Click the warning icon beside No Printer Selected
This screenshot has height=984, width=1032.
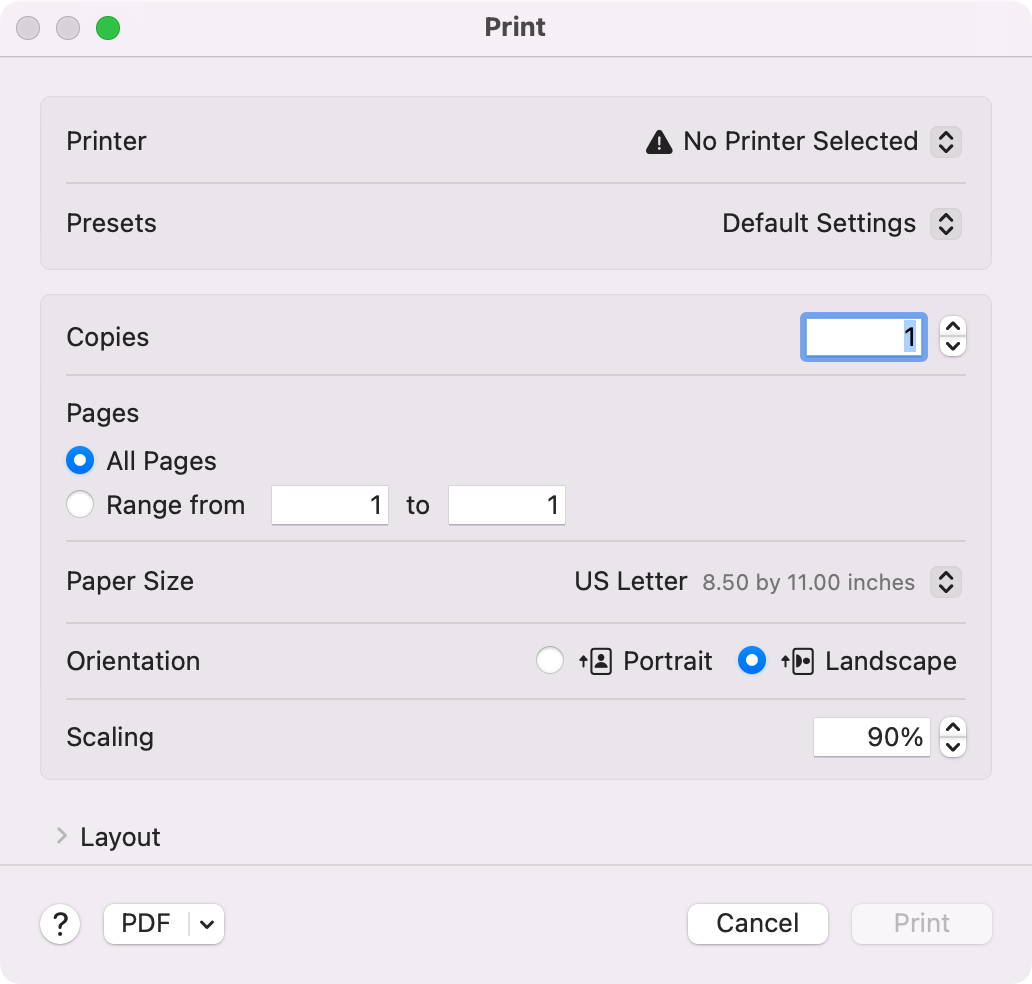pos(659,142)
